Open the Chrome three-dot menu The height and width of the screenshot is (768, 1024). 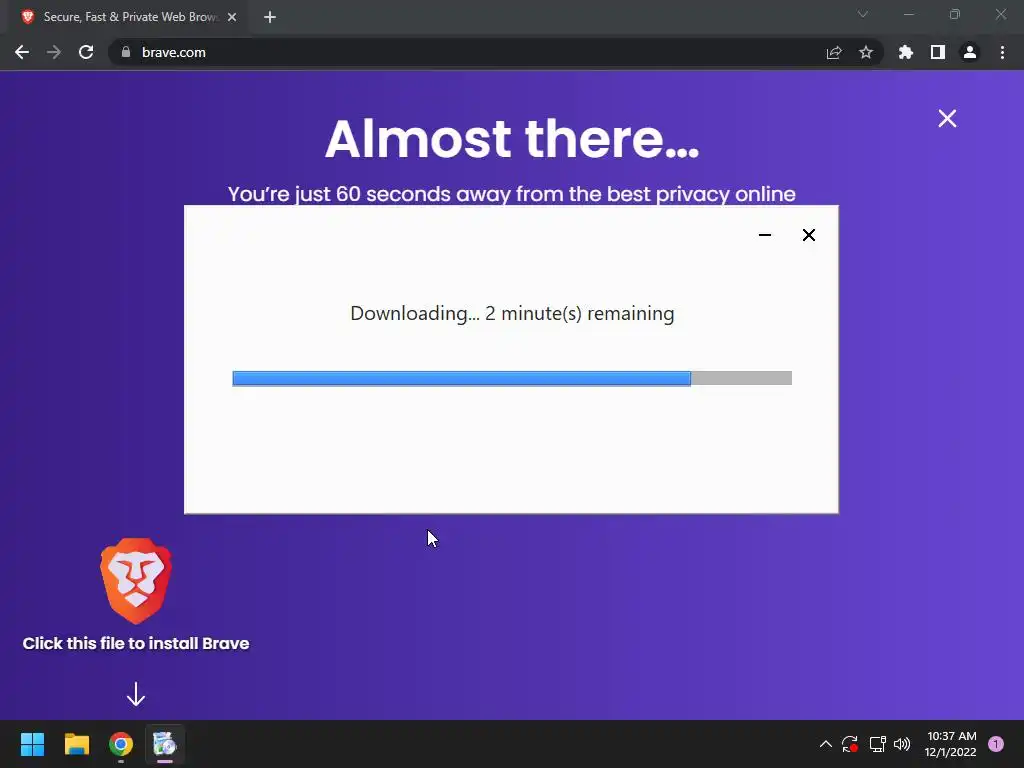(1002, 52)
